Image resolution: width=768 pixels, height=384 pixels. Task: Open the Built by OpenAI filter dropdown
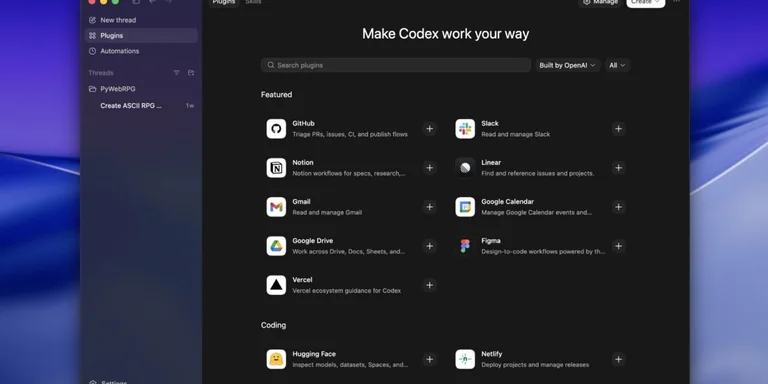point(568,65)
